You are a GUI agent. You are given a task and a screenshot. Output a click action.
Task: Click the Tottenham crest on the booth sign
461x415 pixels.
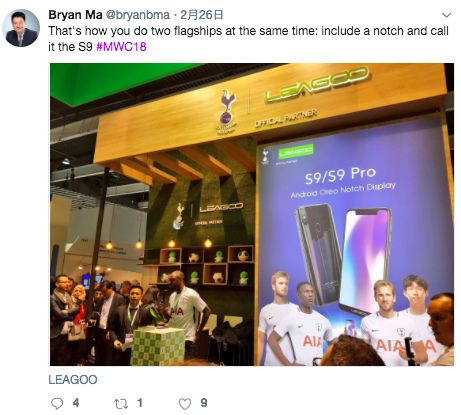click(x=226, y=112)
